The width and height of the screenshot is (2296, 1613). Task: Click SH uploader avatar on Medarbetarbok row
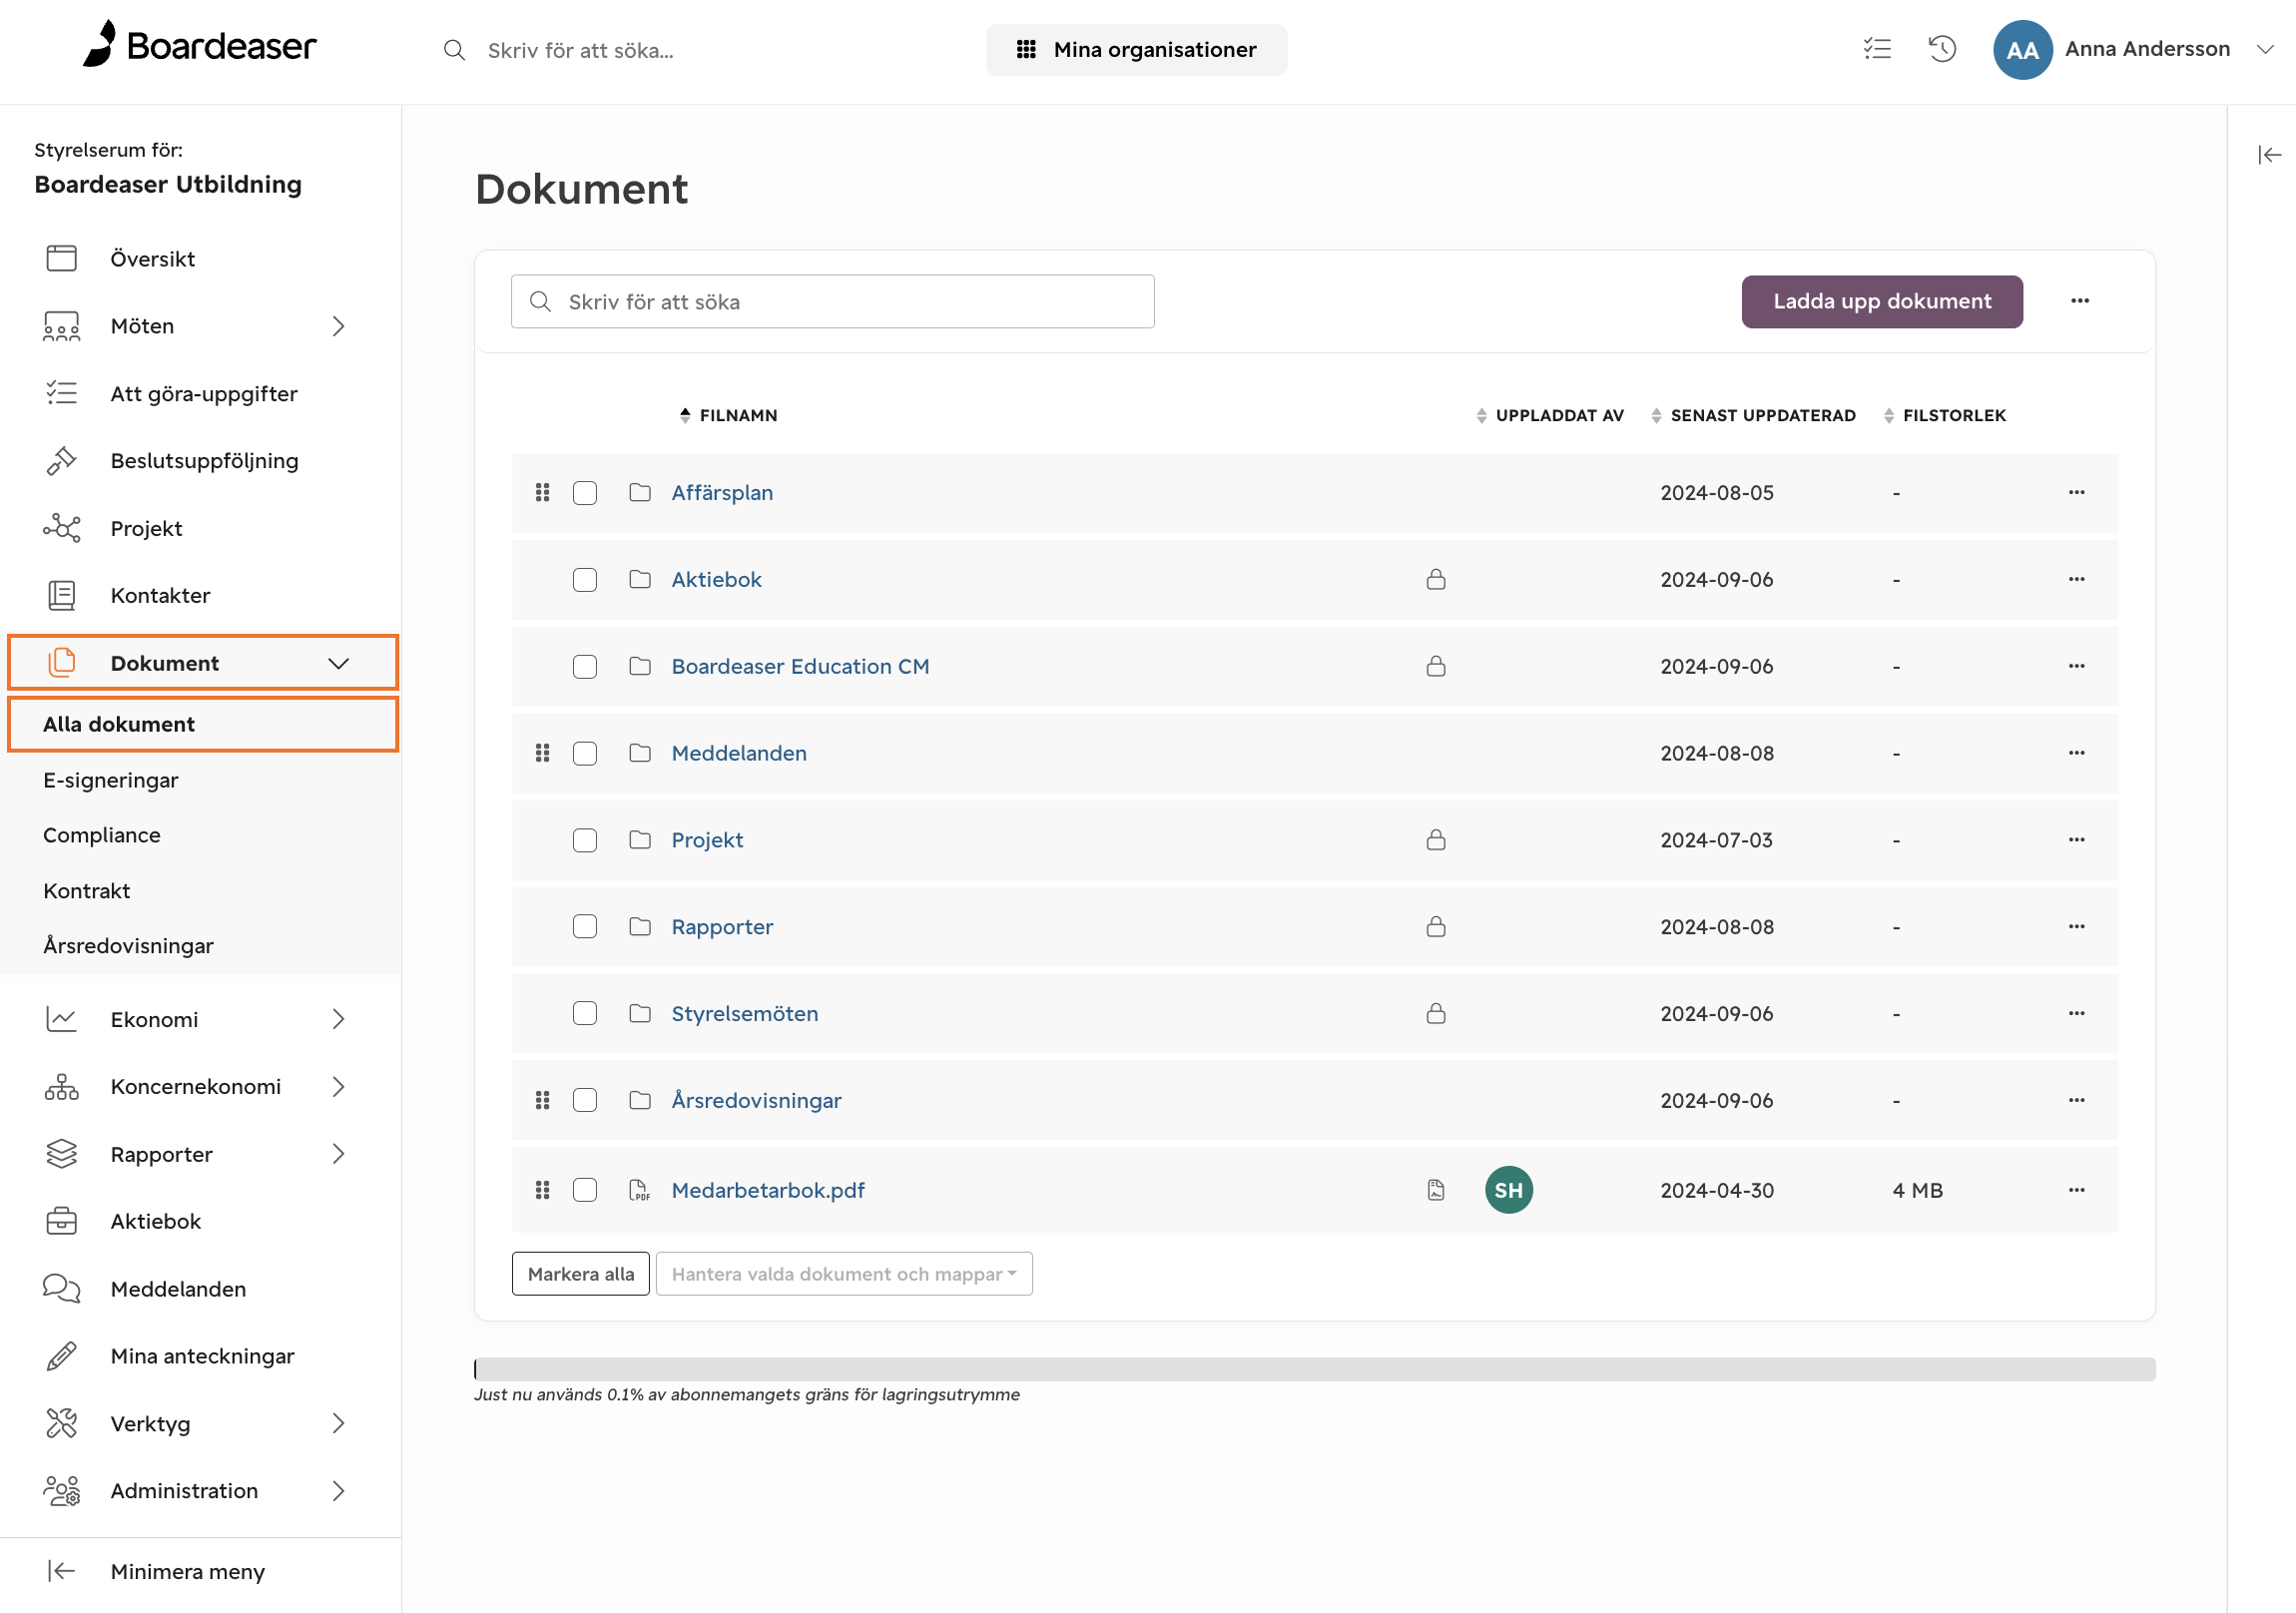tap(1508, 1190)
